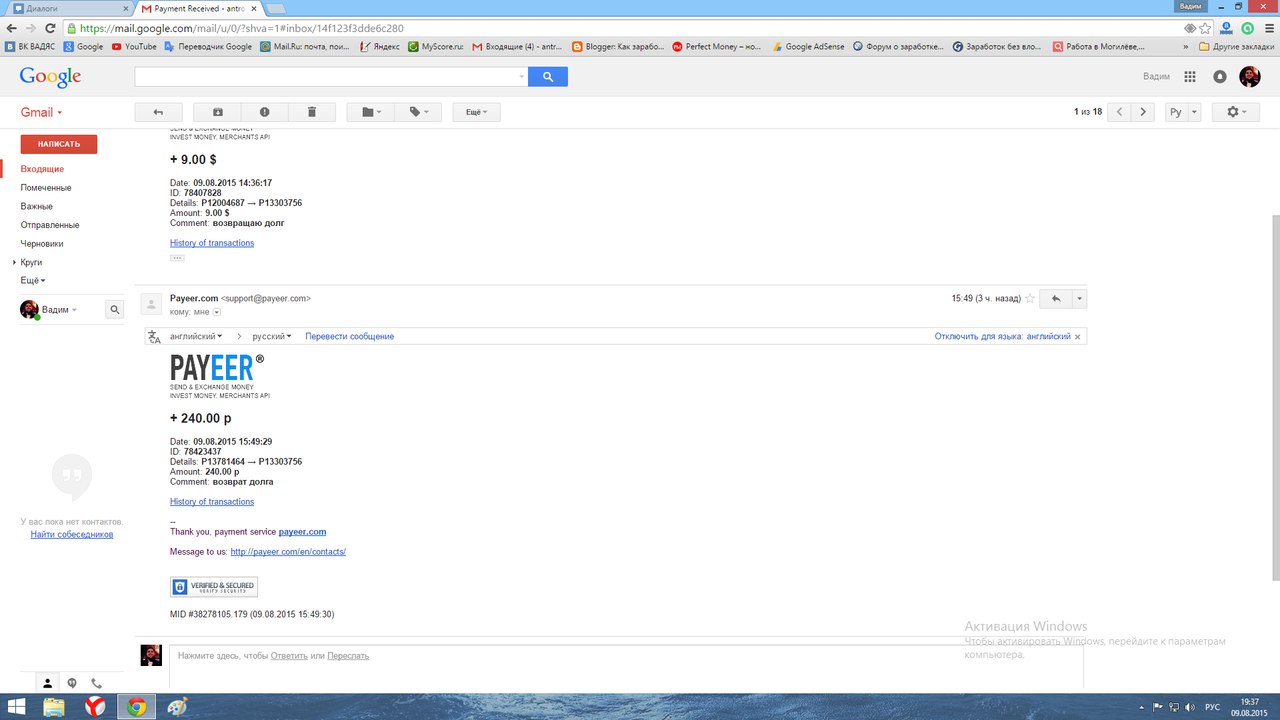
Task: Open the Gmail product switcher dropdown
Action: click(42, 112)
